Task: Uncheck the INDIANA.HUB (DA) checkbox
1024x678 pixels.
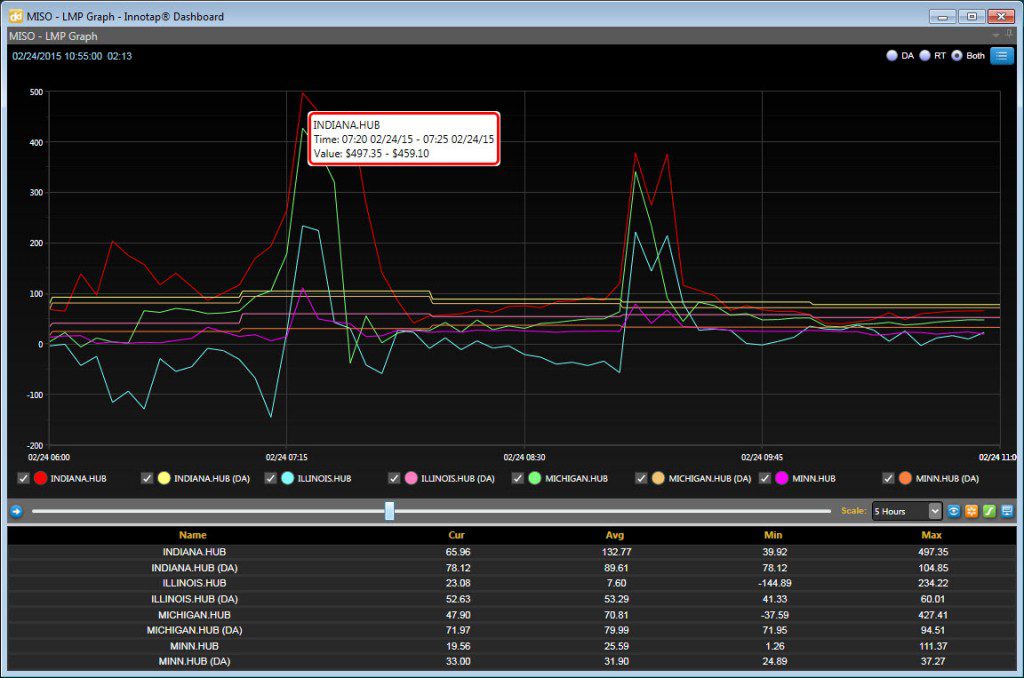Action: click(x=147, y=478)
